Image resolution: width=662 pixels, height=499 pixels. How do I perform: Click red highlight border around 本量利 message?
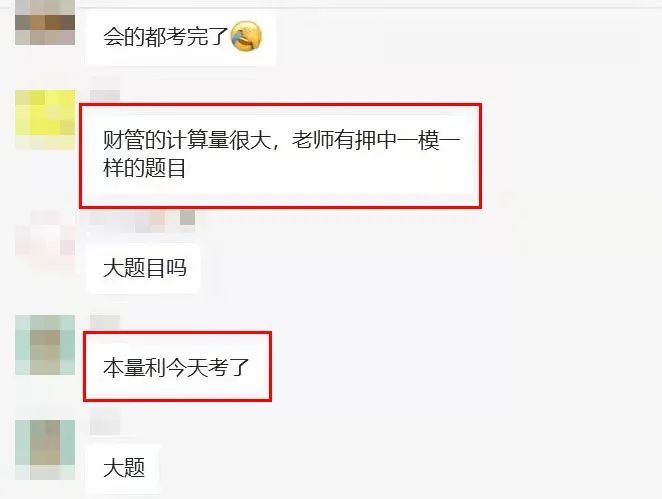tap(177, 333)
